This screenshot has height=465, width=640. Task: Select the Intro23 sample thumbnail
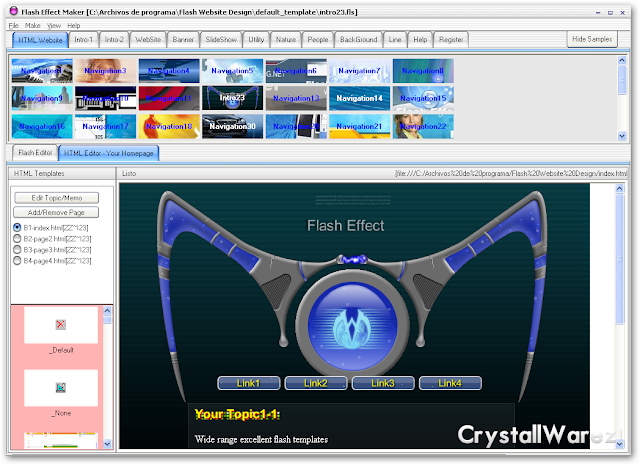tap(233, 98)
